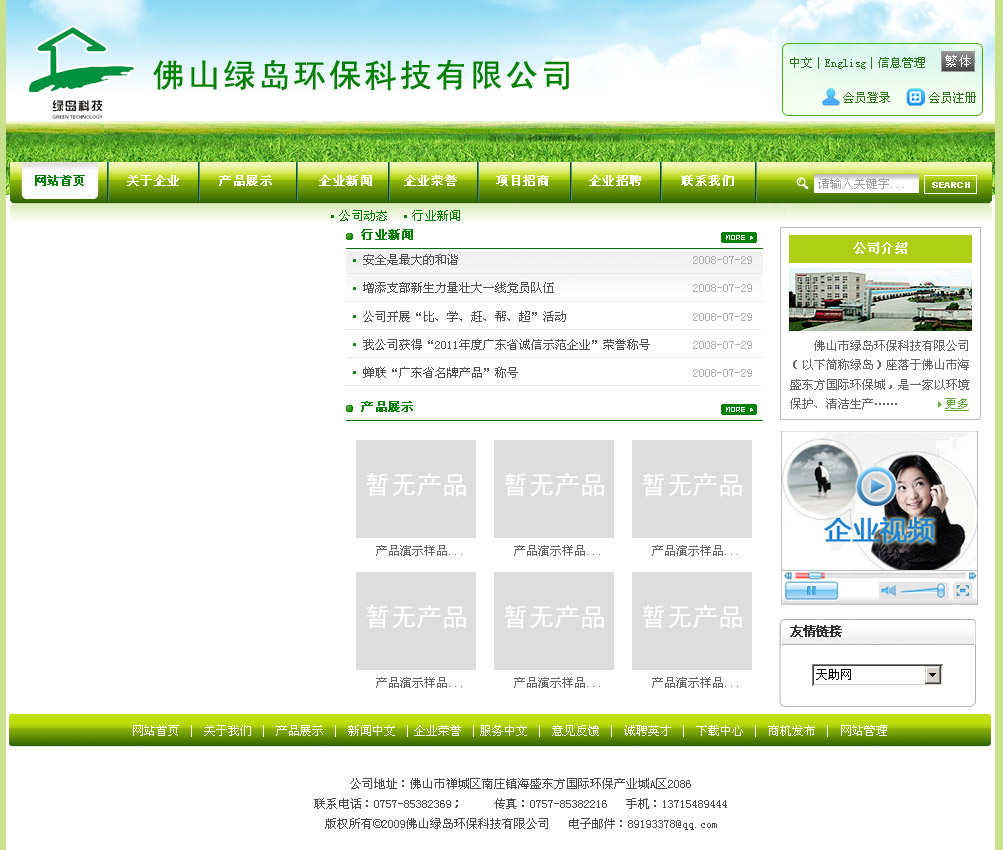Open 关于企业 in the navigation bar
Screen dimensions: 1003x850
tap(153, 181)
